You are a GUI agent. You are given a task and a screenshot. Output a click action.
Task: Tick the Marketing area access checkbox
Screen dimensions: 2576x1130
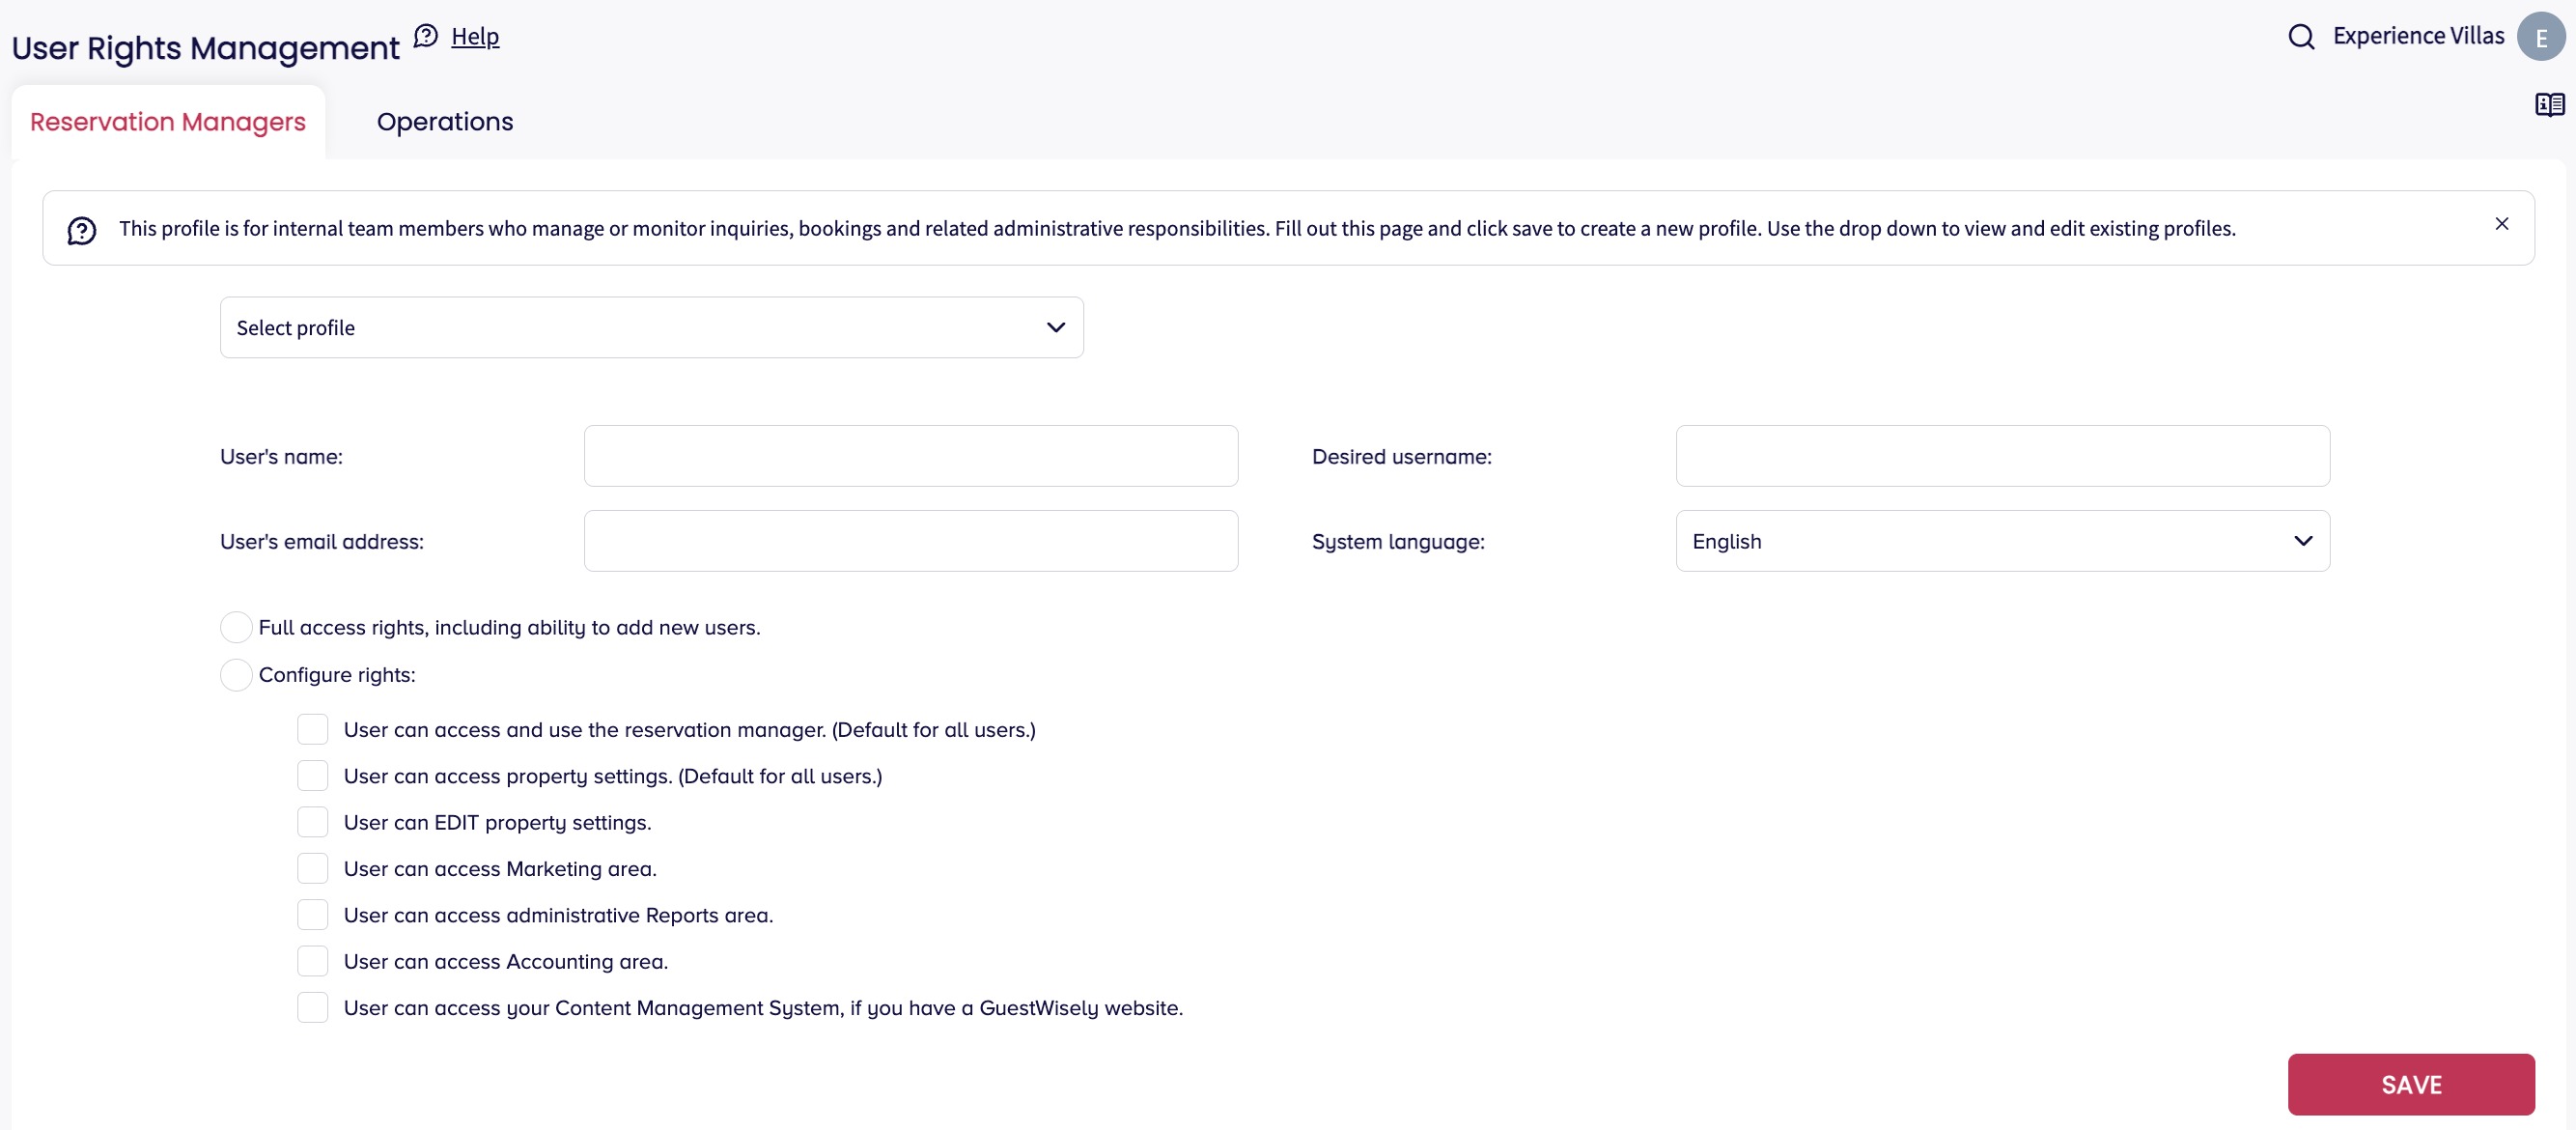click(313, 868)
